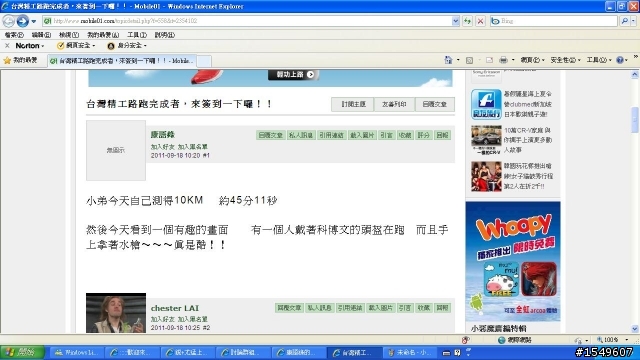Click the Print icon in command bar
This screenshot has width=640, height=360.
[x=503, y=60]
